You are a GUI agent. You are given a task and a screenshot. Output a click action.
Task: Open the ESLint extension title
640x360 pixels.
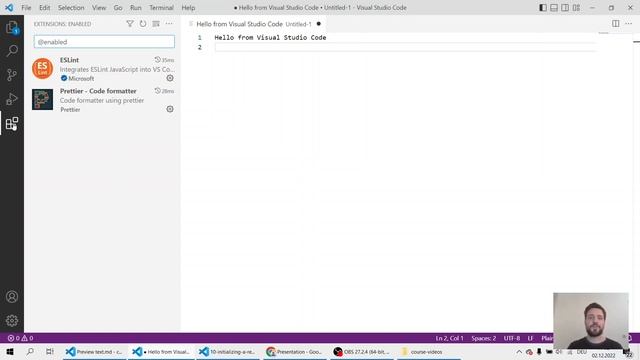[69, 60]
